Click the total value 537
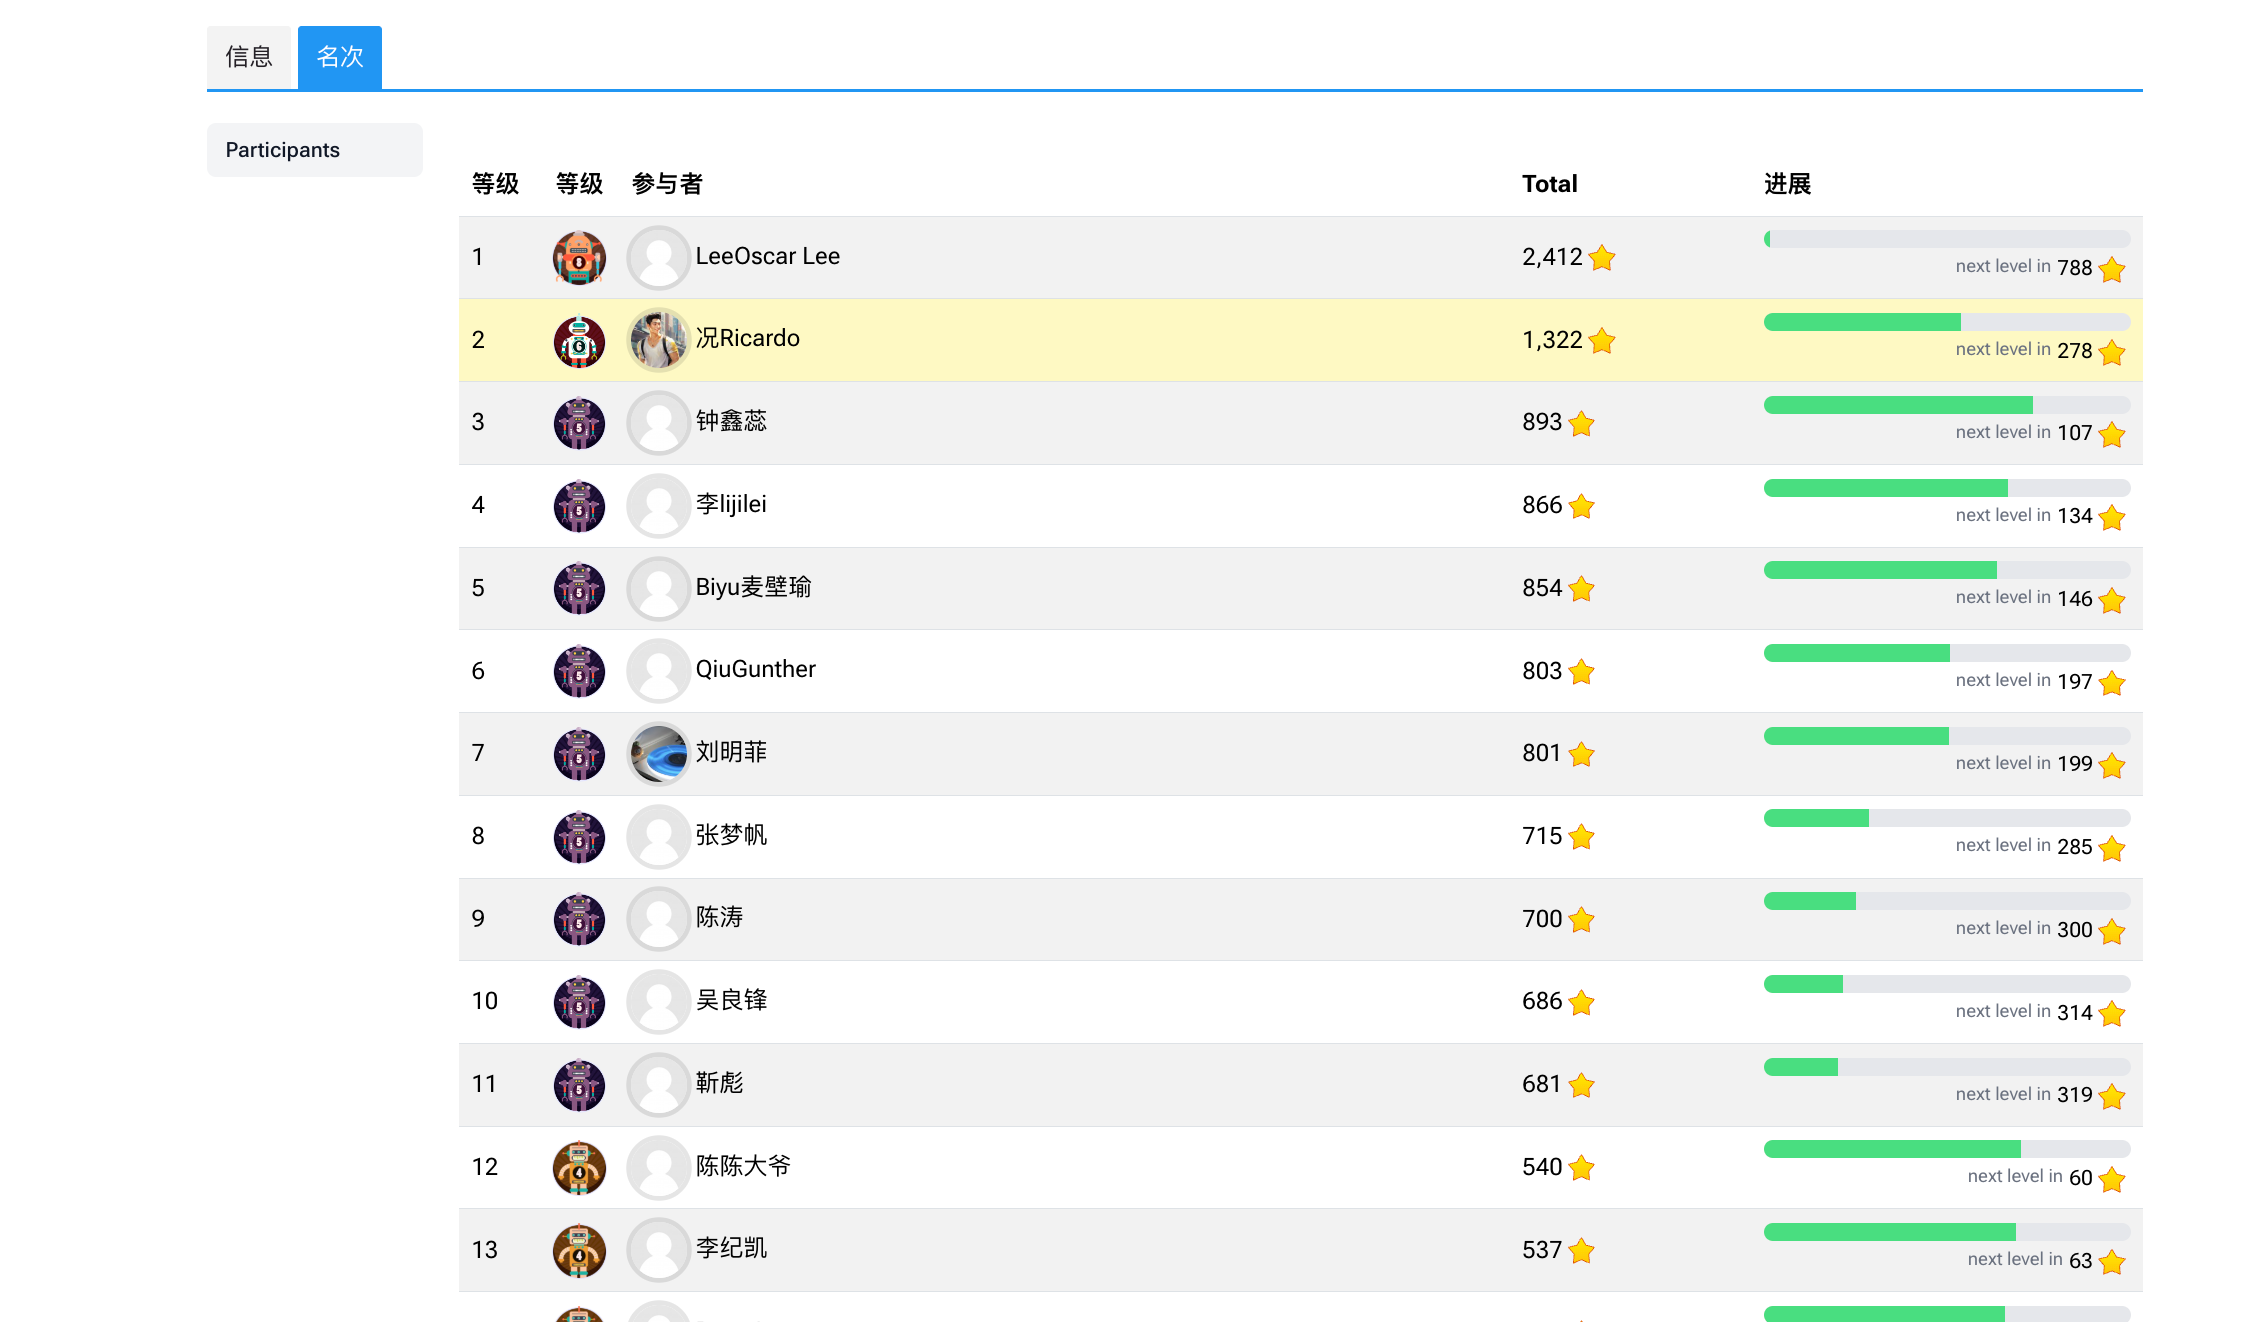Viewport: 2248px width, 1322px height. tap(1541, 1251)
